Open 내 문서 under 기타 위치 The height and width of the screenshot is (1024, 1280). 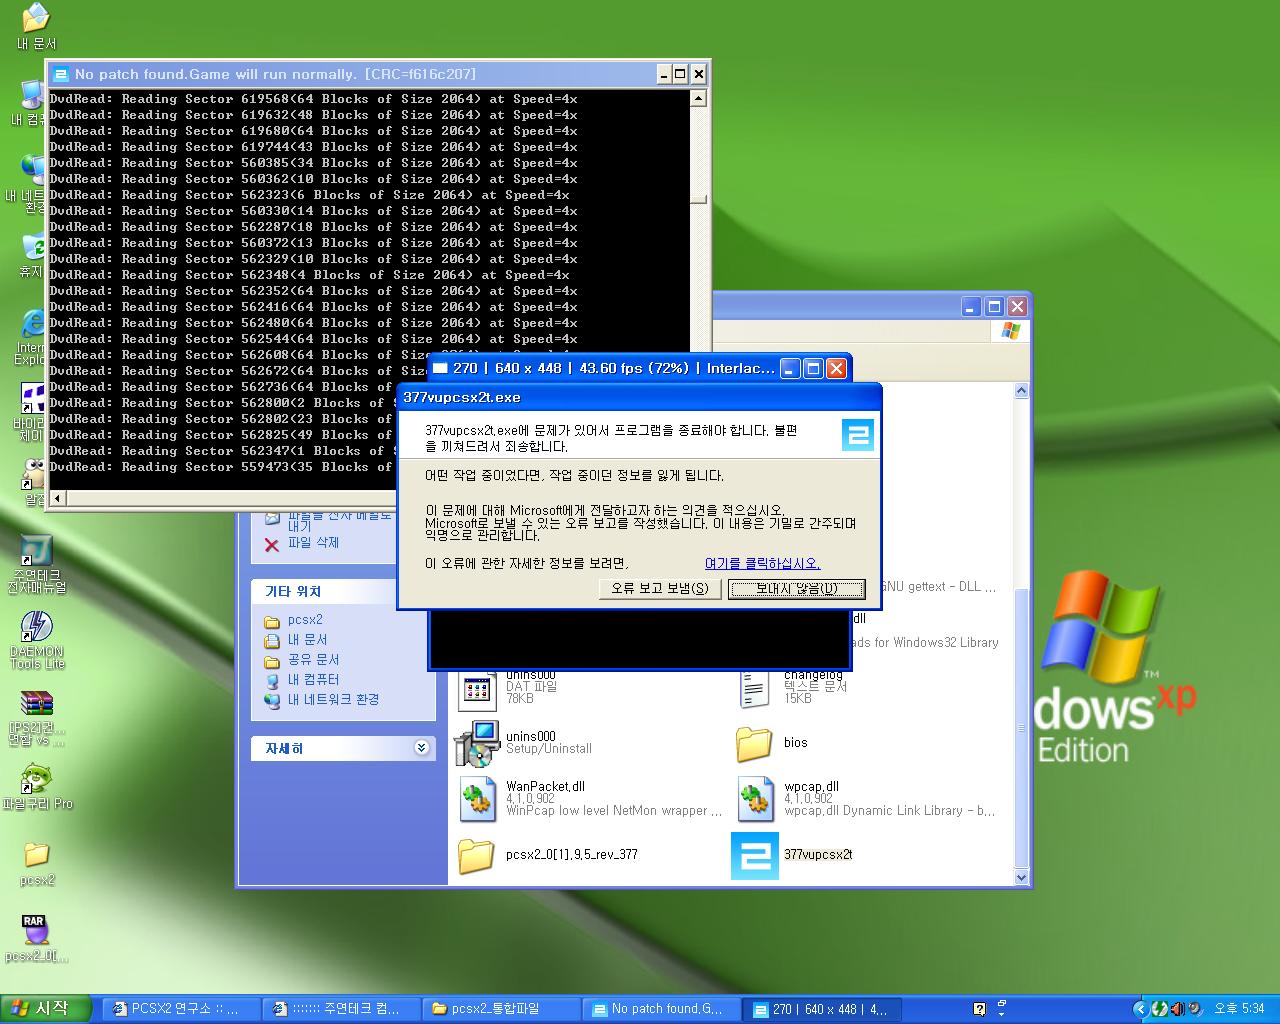pyautogui.click(x=307, y=640)
